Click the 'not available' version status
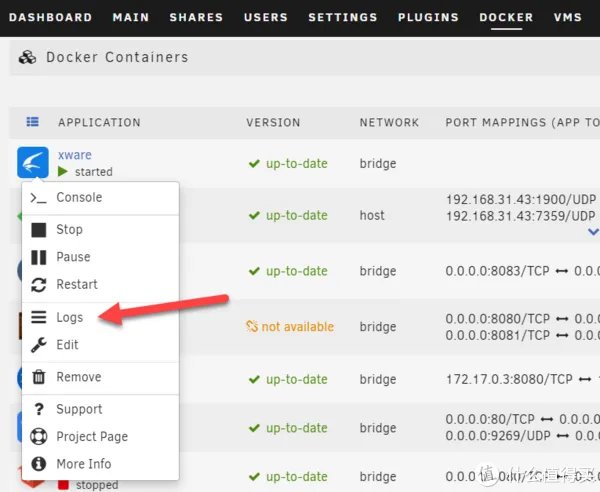600x492 pixels. [290, 326]
